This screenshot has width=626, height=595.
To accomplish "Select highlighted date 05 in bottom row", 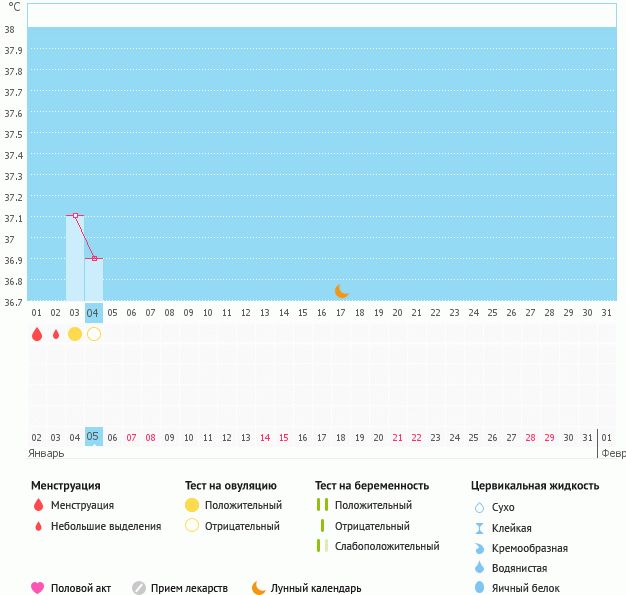I will 93,437.
